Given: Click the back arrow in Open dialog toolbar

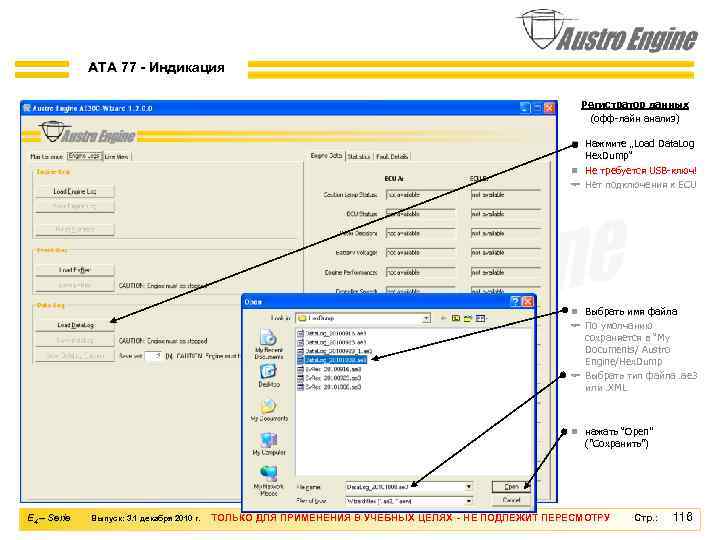Looking at the screenshot, I should point(443,318).
